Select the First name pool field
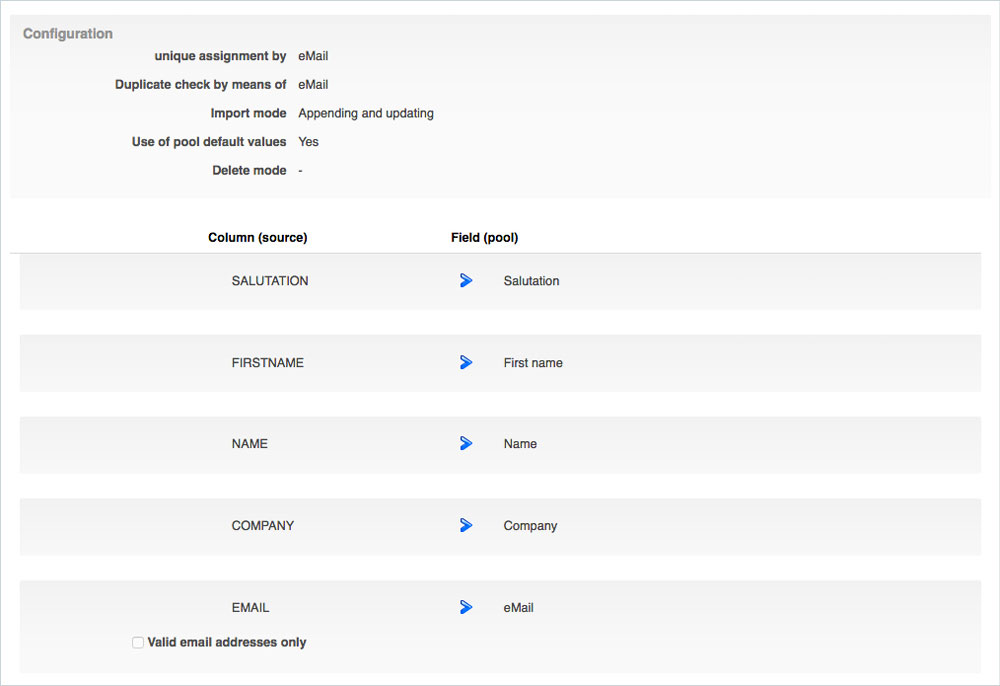The height and width of the screenshot is (686, 1000). click(x=533, y=363)
